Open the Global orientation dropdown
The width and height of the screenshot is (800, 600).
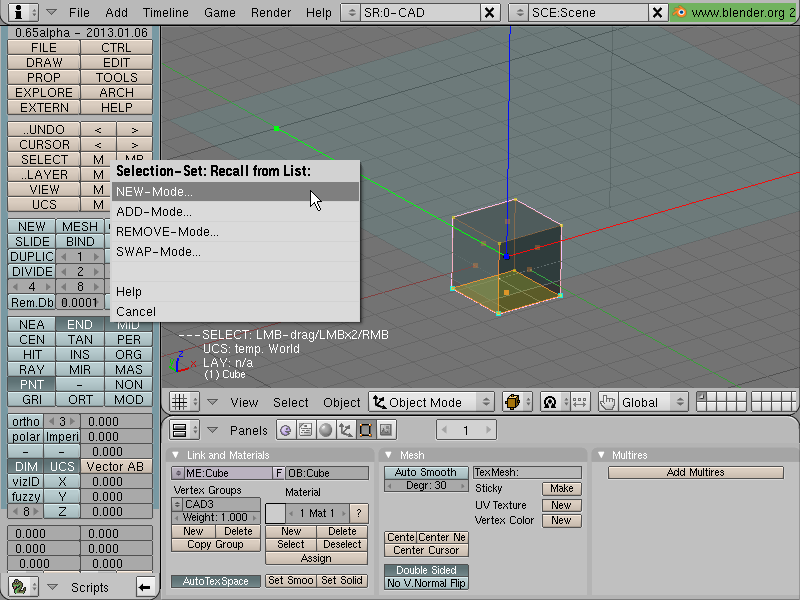[x=653, y=402]
